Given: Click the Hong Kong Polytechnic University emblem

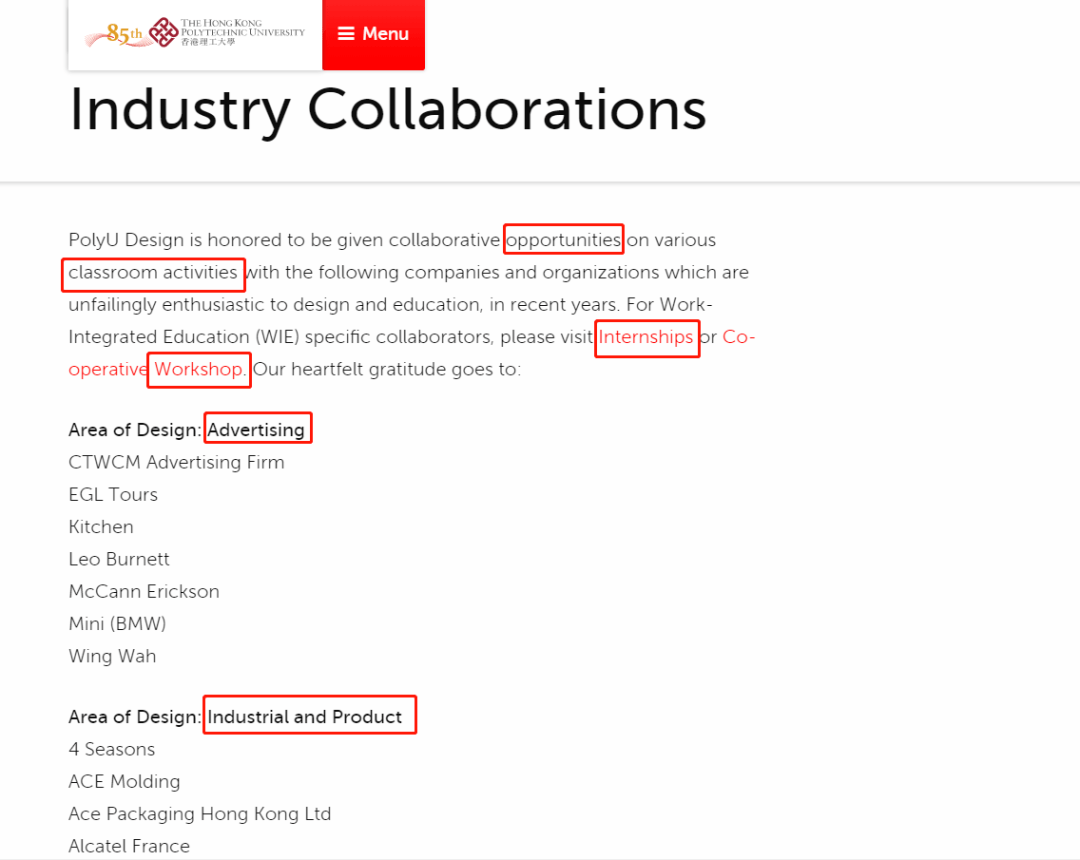Looking at the screenshot, I should point(163,33).
